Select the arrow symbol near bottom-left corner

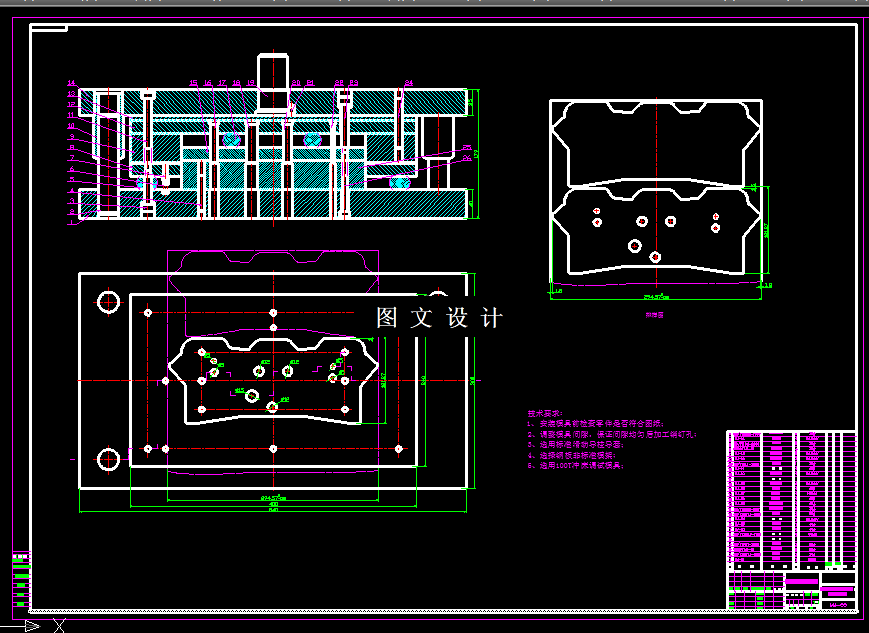pos(31,627)
